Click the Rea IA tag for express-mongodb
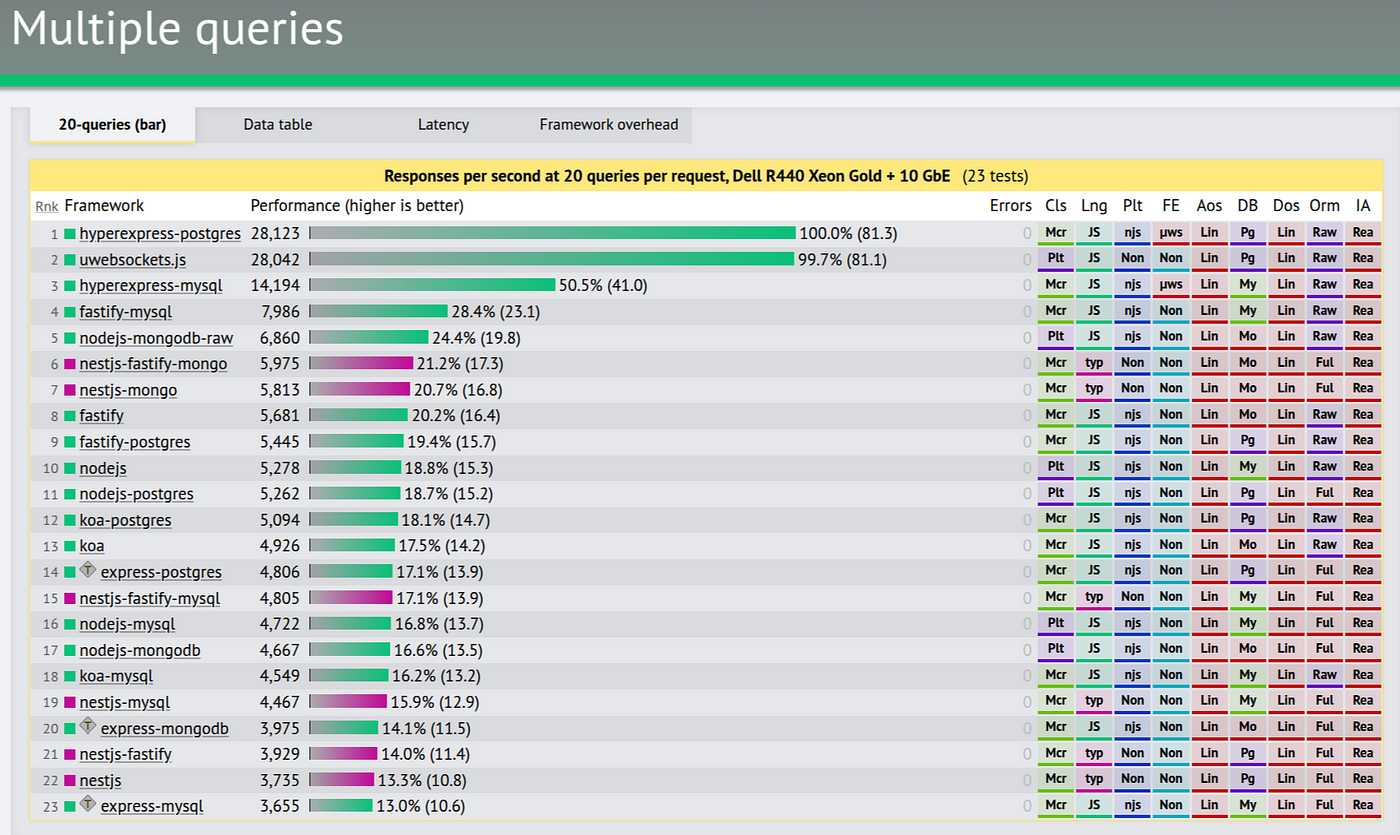This screenshot has height=835, width=1400. click(1363, 727)
